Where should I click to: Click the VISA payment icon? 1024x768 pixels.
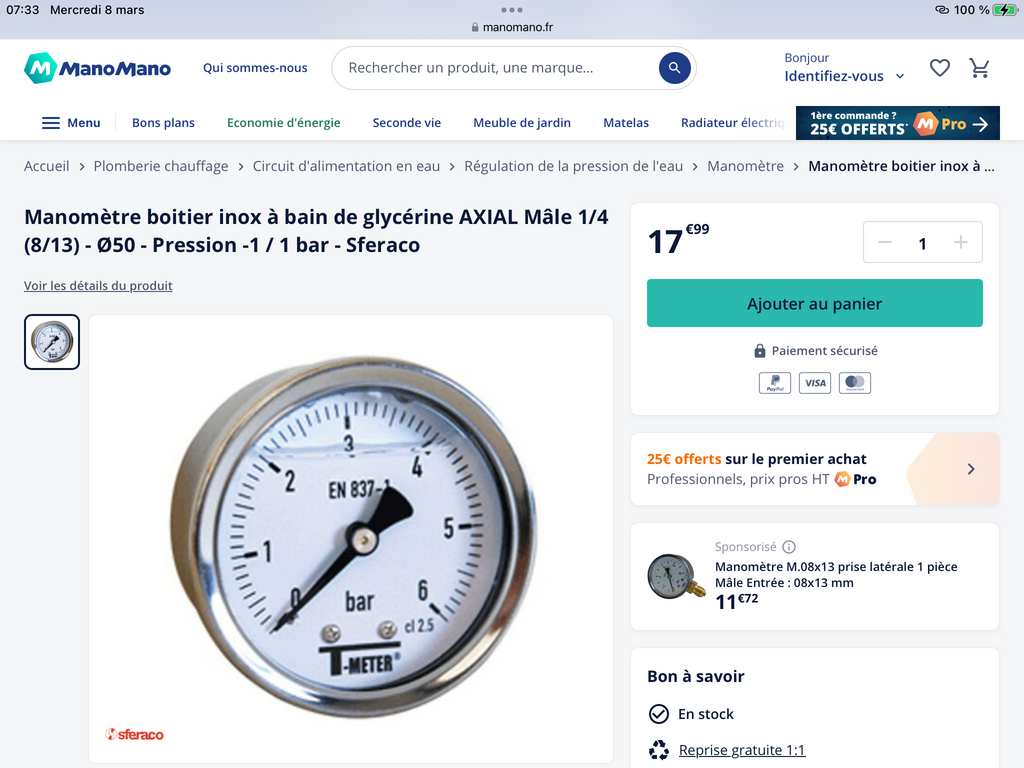pos(815,383)
